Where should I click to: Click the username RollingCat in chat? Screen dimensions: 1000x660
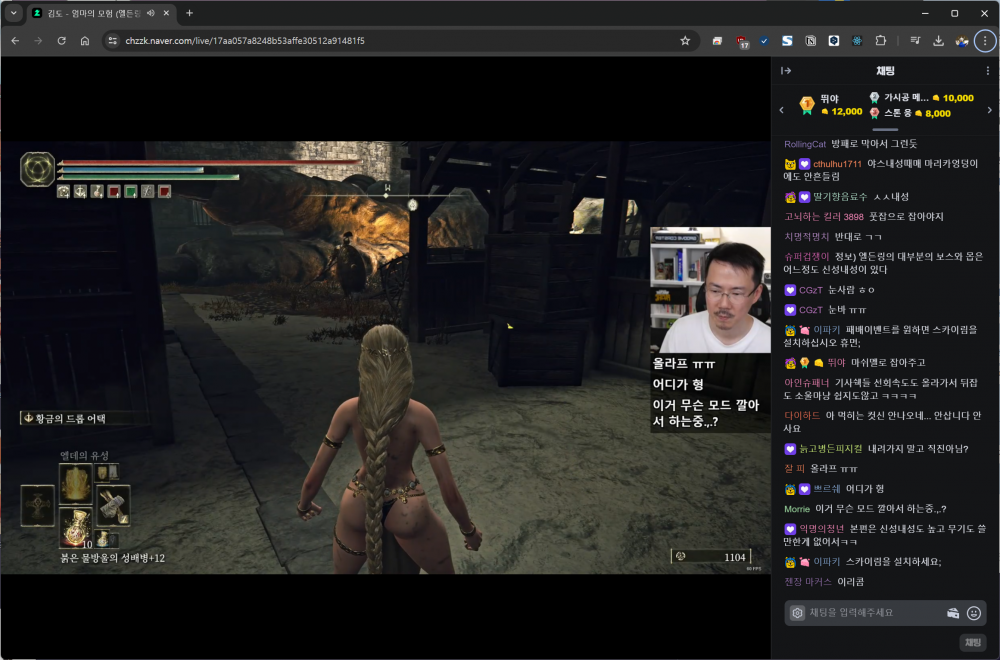click(x=804, y=144)
